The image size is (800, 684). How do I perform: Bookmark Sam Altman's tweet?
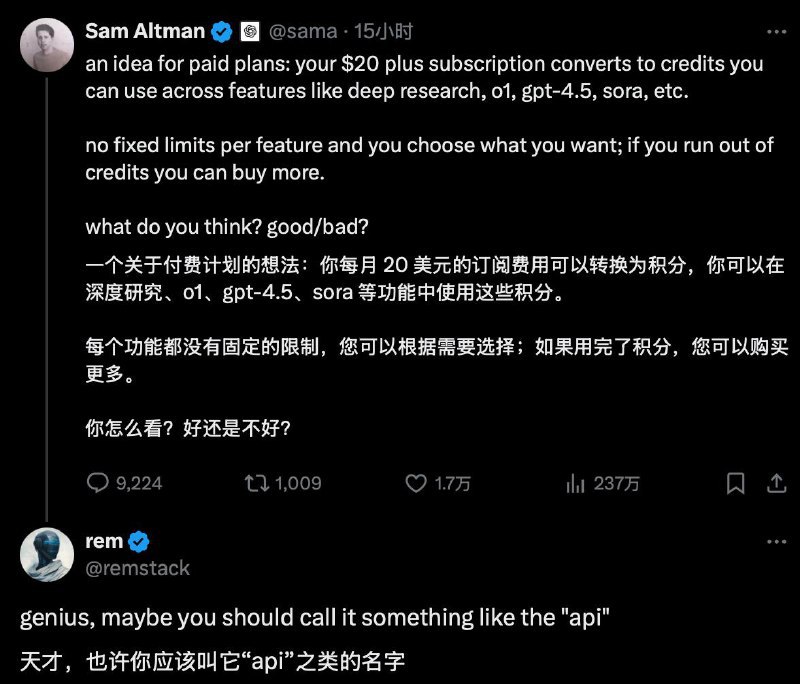tap(737, 483)
